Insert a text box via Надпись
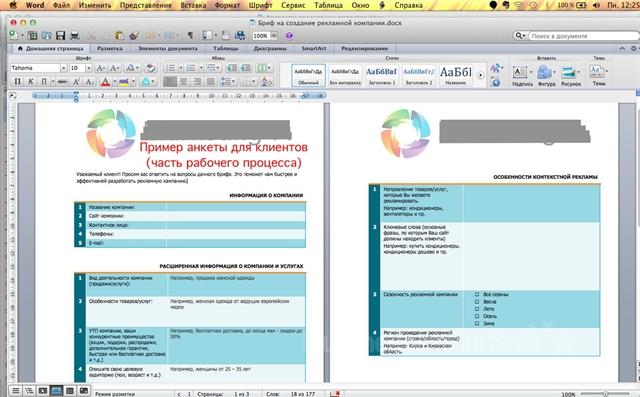The image size is (640, 397). point(520,75)
